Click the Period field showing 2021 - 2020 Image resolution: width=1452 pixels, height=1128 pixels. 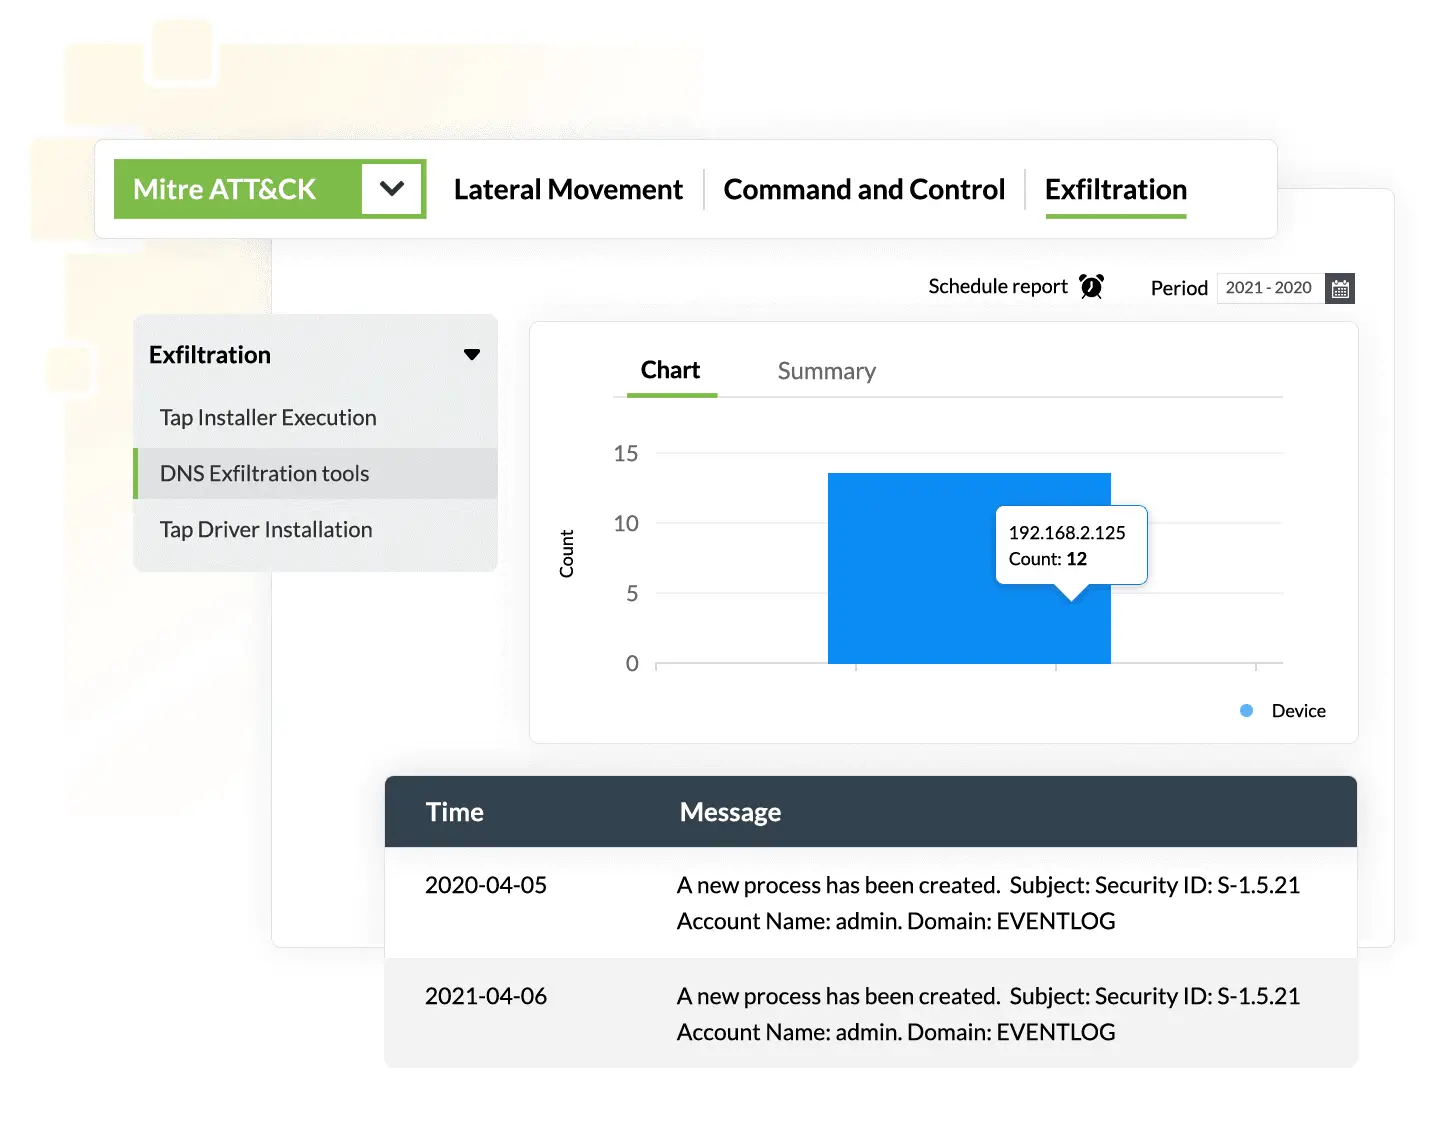(1270, 288)
